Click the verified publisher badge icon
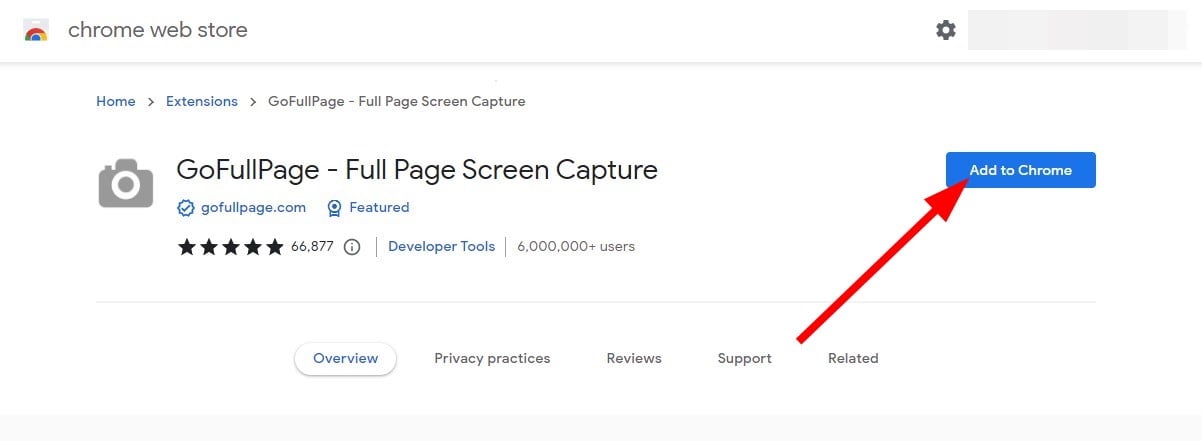1202x441 pixels. point(185,208)
